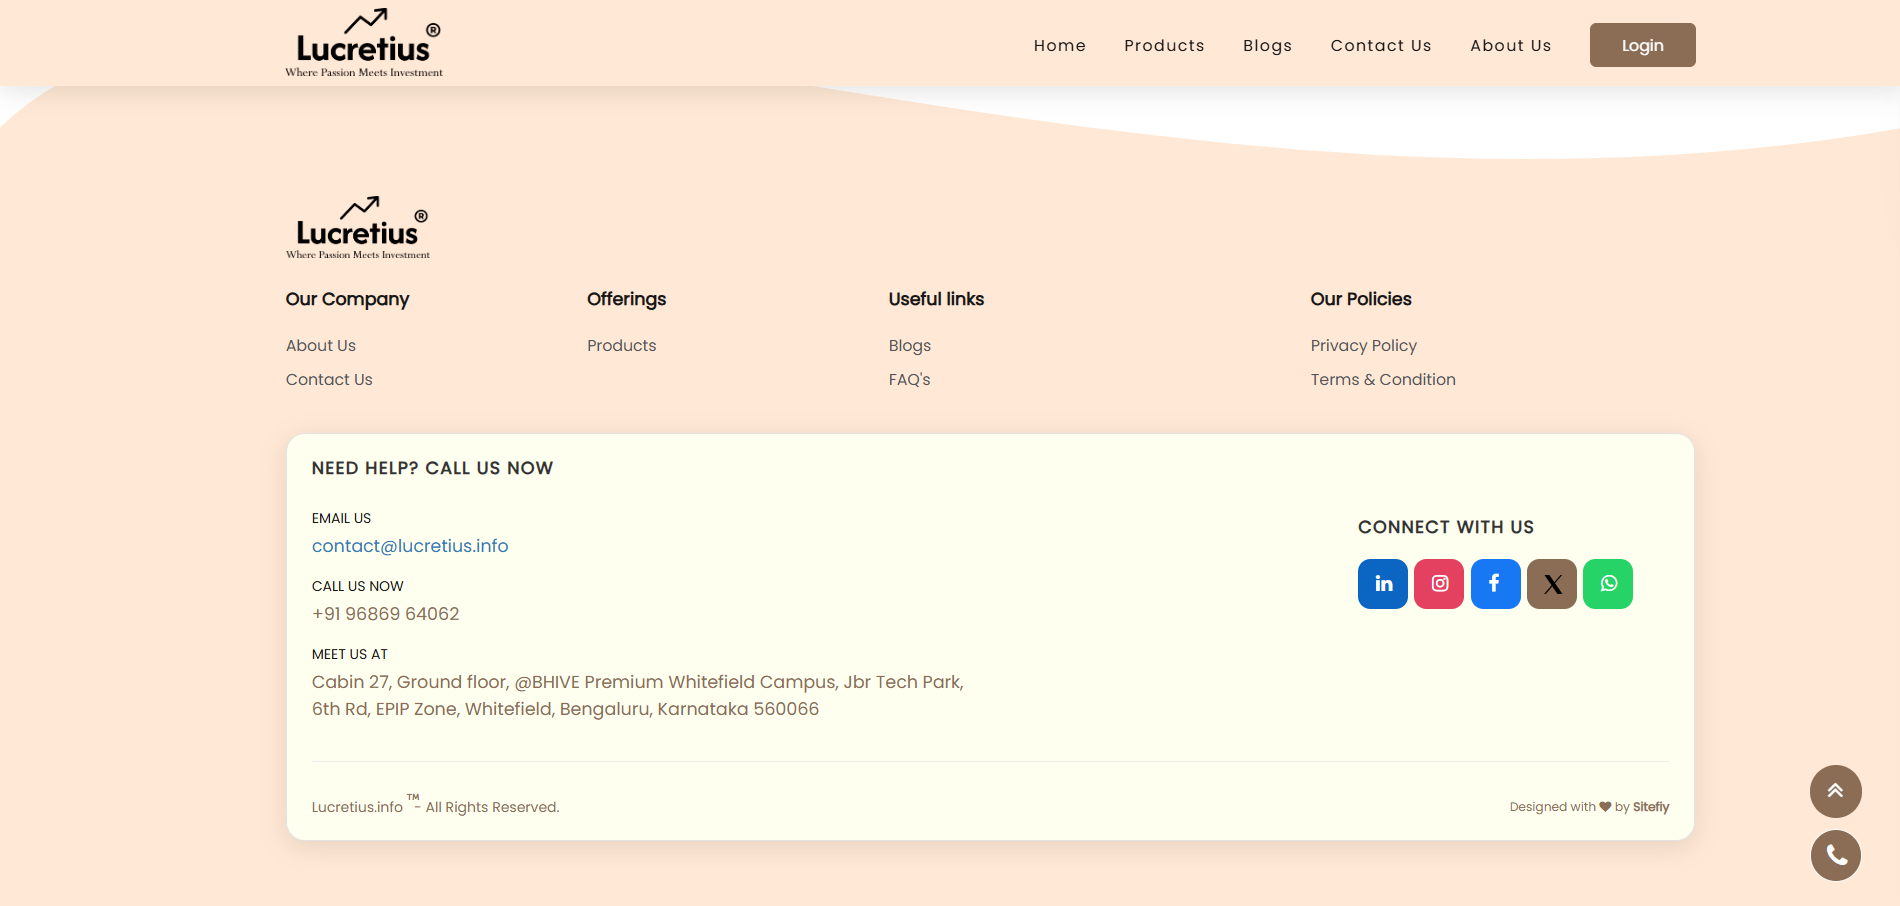Open the Privacy Policy footer link
This screenshot has width=1900, height=906.
1363,346
